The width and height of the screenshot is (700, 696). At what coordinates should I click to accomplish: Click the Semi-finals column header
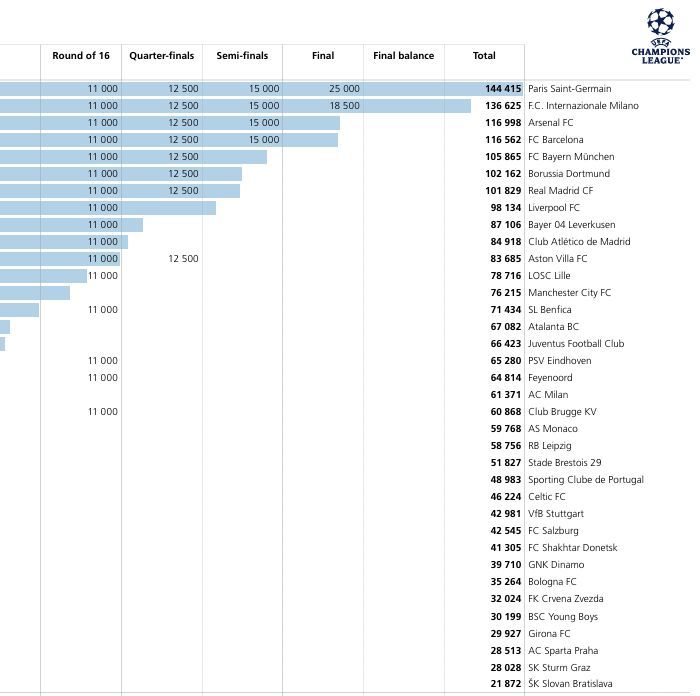pyautogui.click(x=242, y=56)
